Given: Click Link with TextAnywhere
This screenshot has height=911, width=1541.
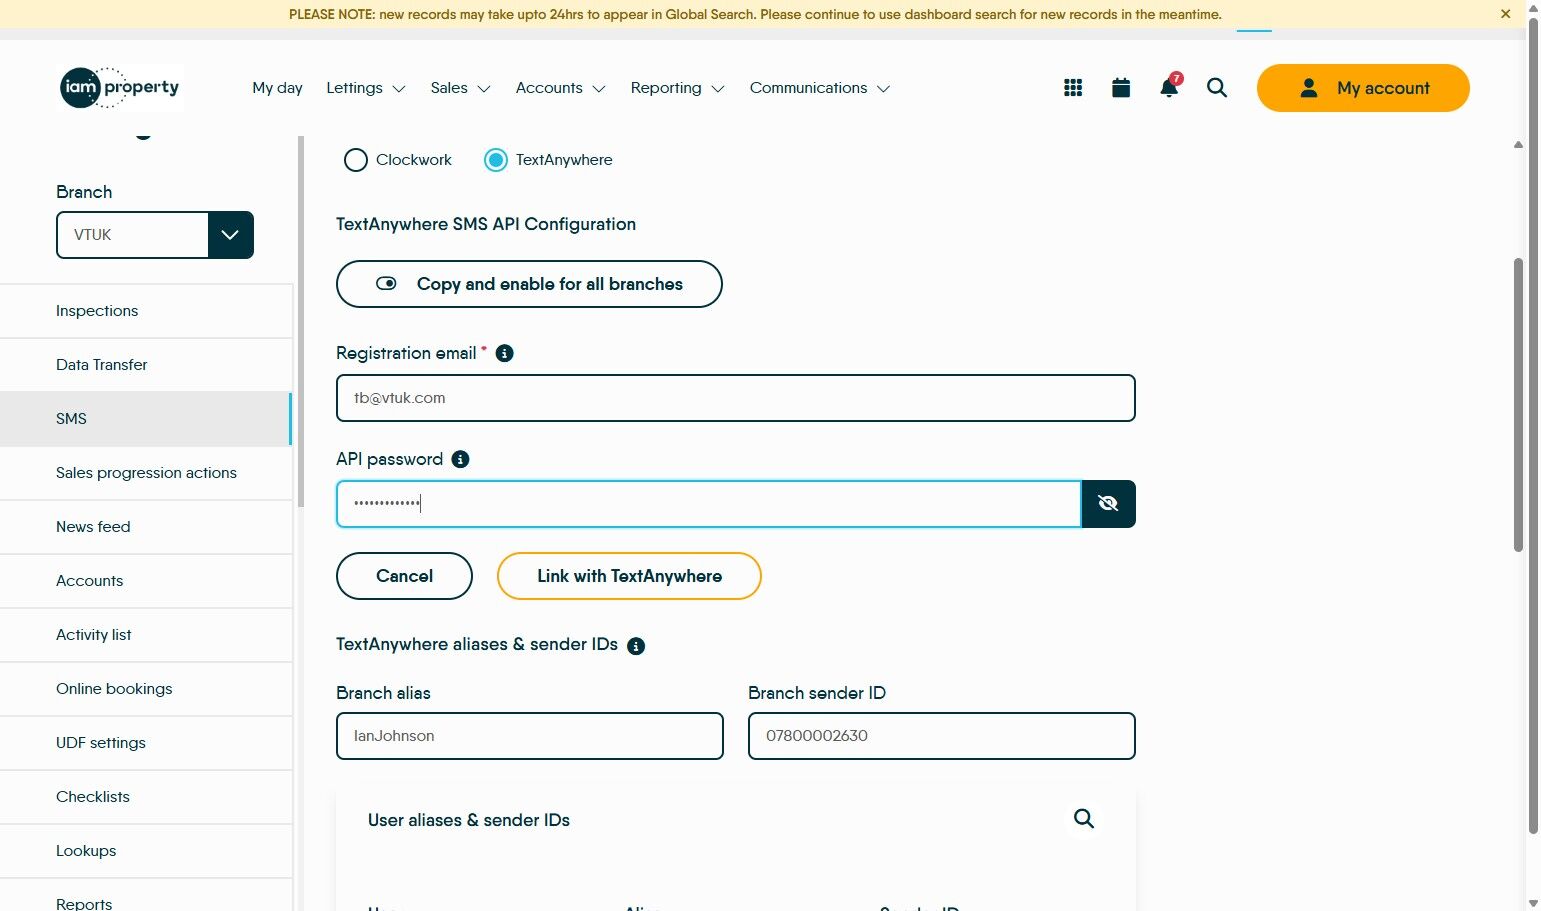Looking at the screenshot, I should (629, 576).
